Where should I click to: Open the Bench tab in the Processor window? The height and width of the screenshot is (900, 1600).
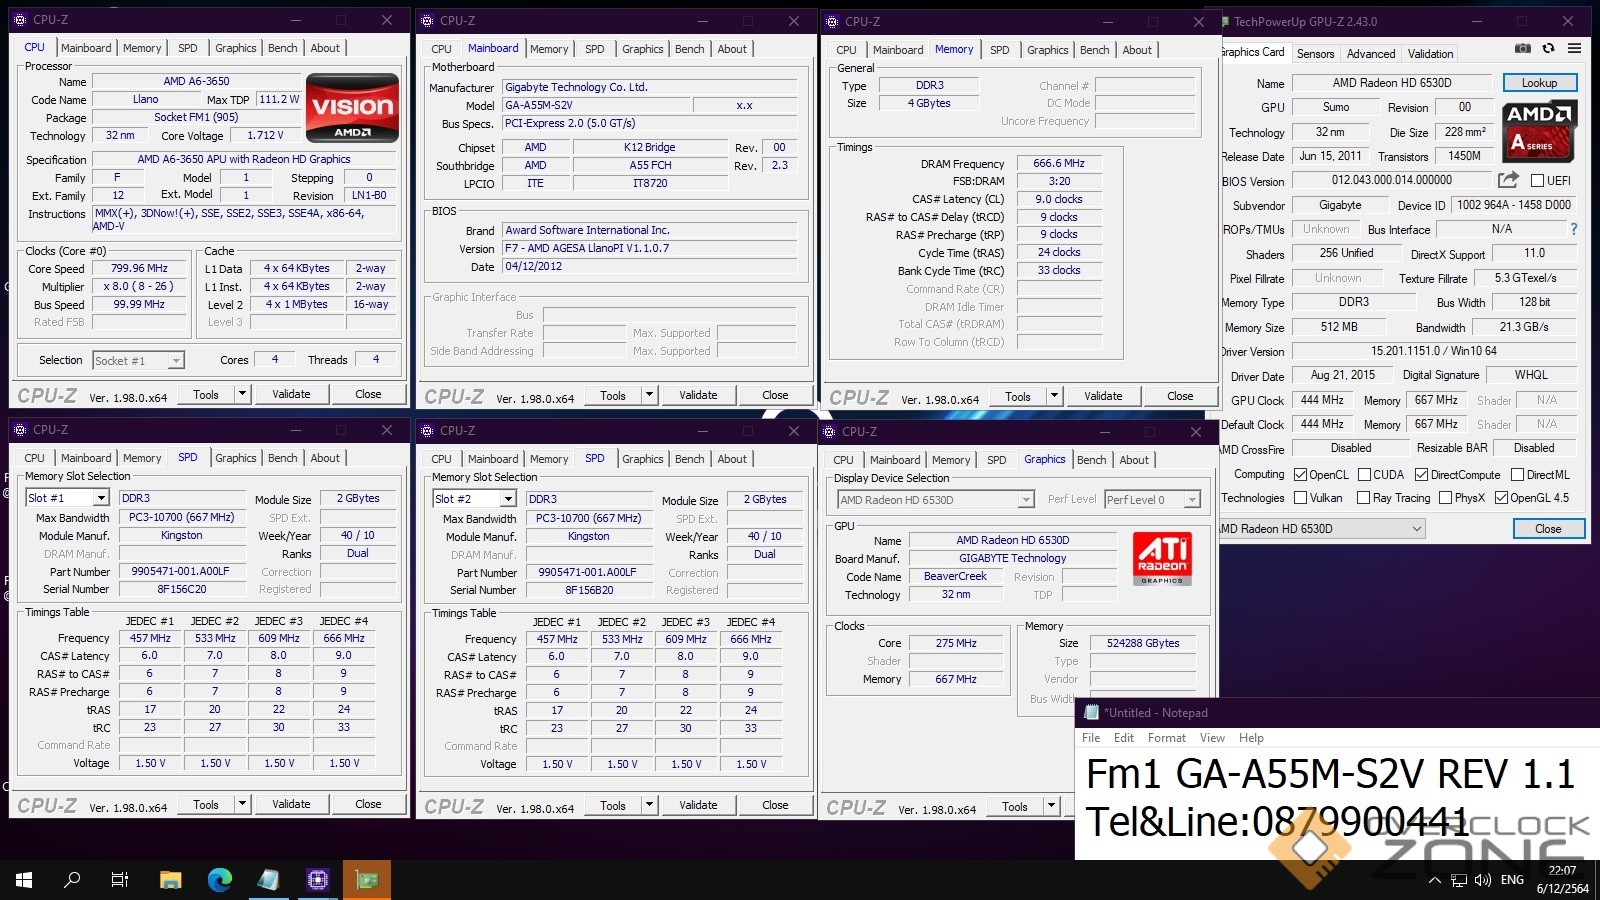click(x=282, y=48)
